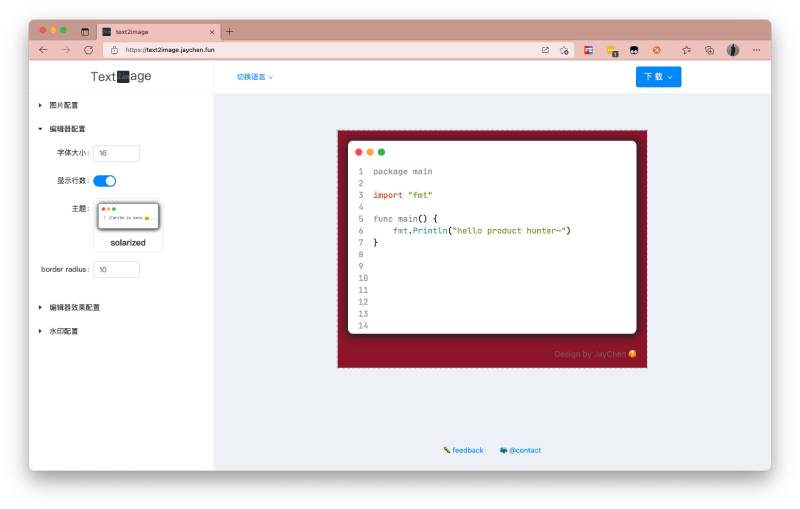Open the browser three-dots settings menu

(756, 50)
